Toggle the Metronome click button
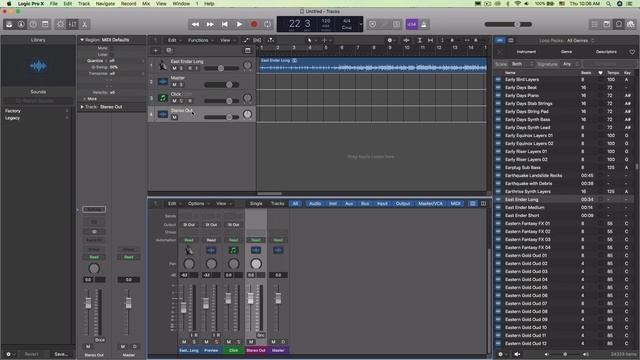Viewport: 640px width, 360px height. click(x=424, y=24)
